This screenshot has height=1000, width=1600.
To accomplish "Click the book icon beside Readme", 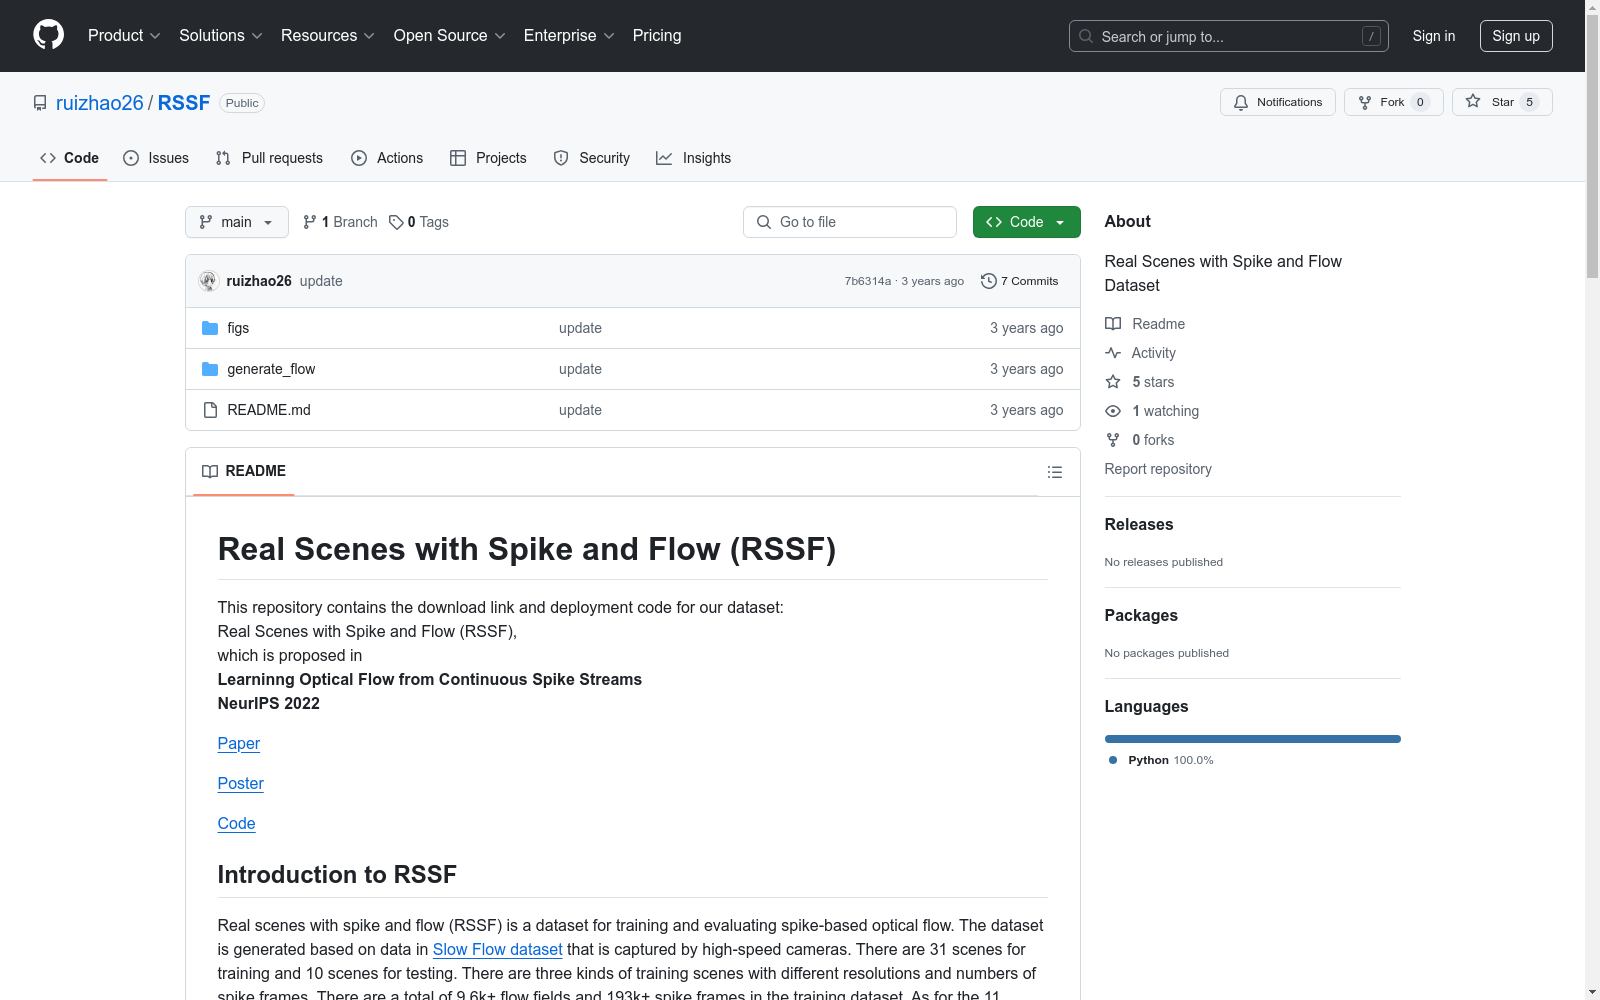I will (x=1113, y=324).
